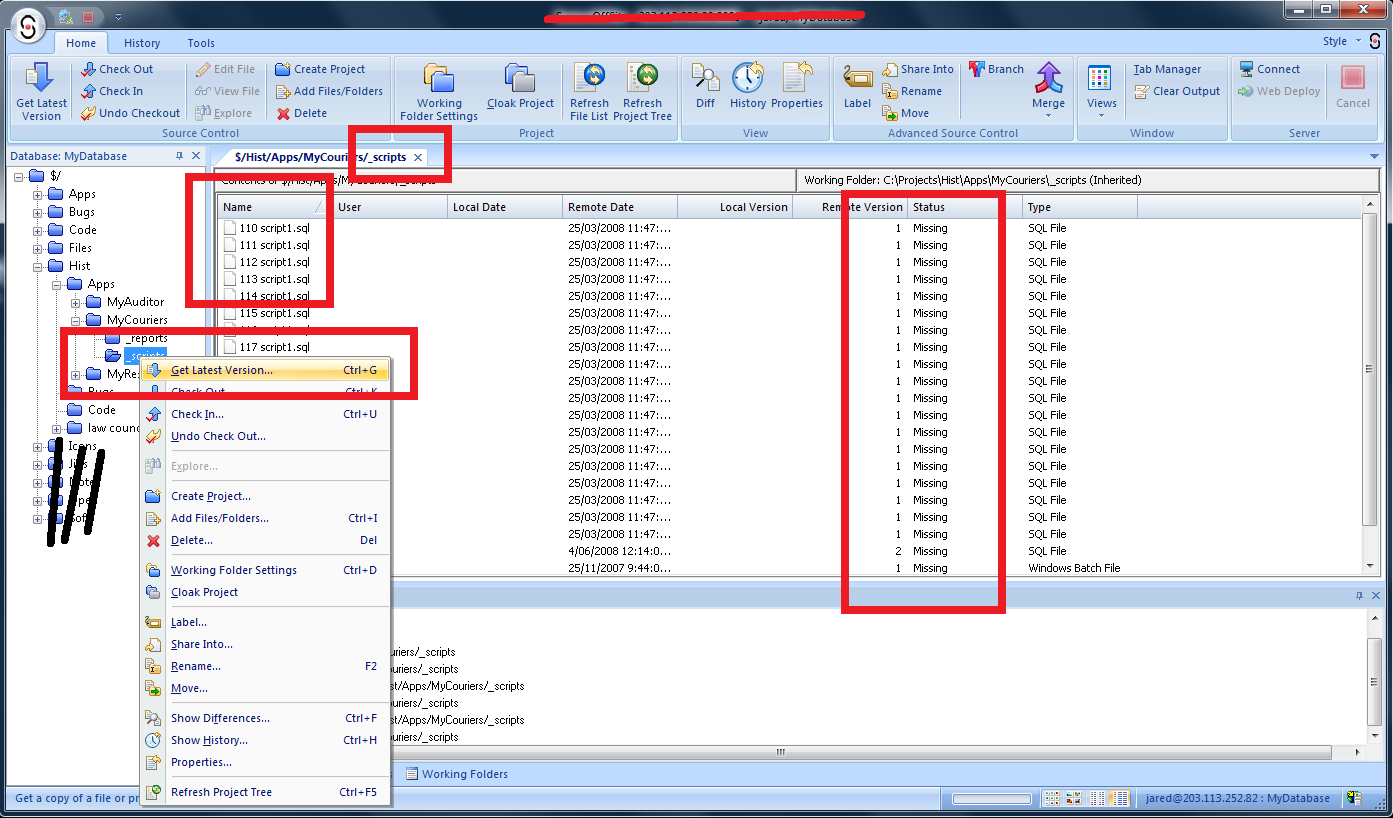
Task: Switch to the Tools ribbon tab
Action: tap(201, 43)
